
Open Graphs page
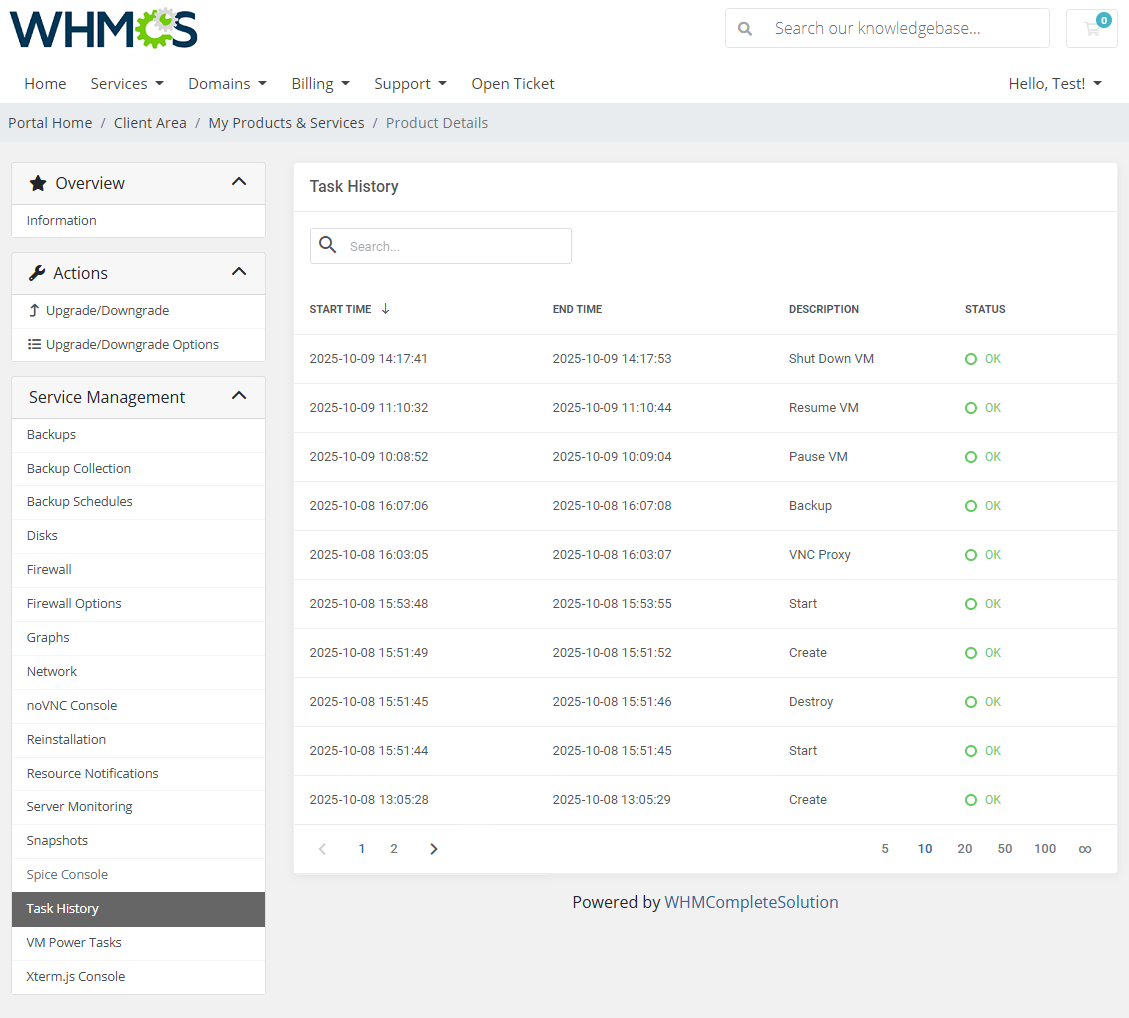click(138, 637)
